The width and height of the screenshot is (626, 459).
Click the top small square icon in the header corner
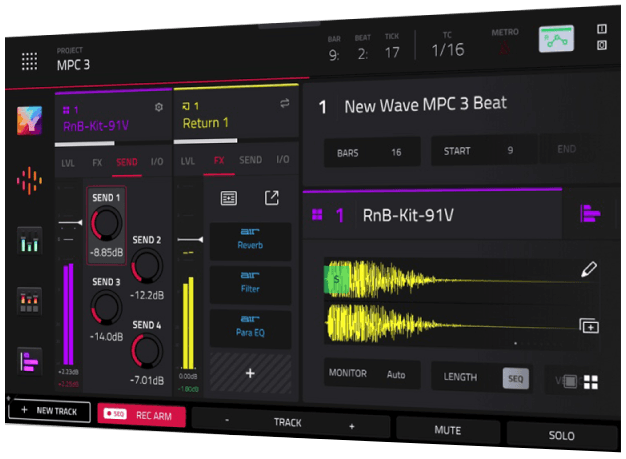(602, 29)
